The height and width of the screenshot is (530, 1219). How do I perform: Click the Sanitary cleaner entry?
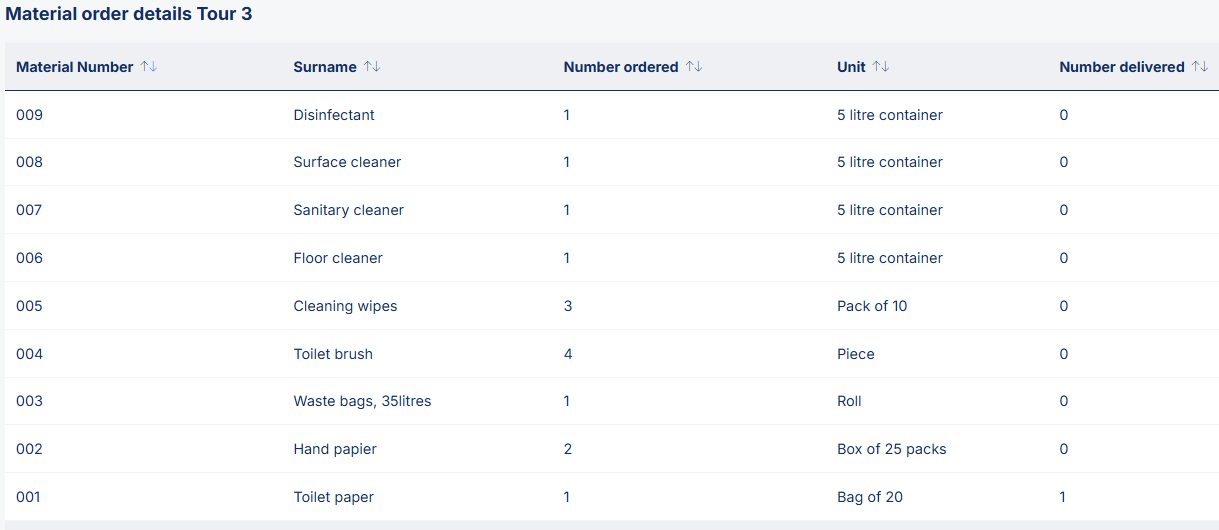pos(348,210)
